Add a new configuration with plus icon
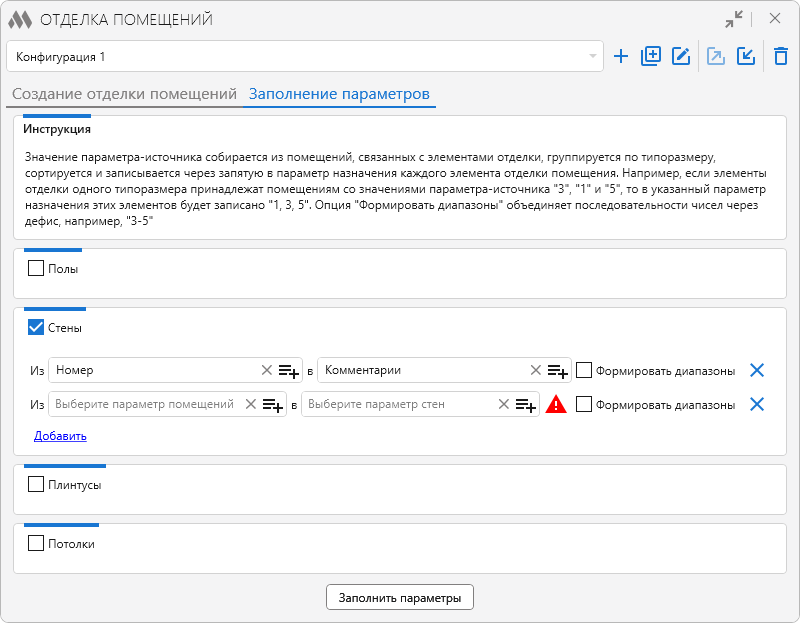Image resolution: width=800 pixels, height=623 pixels. coord(621,57)
